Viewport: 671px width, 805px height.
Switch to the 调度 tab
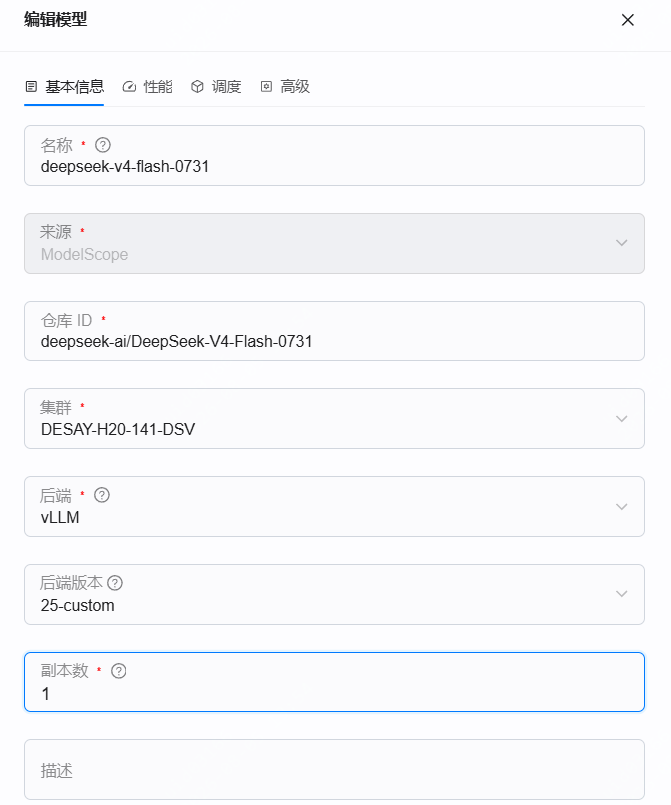point(216,87)
